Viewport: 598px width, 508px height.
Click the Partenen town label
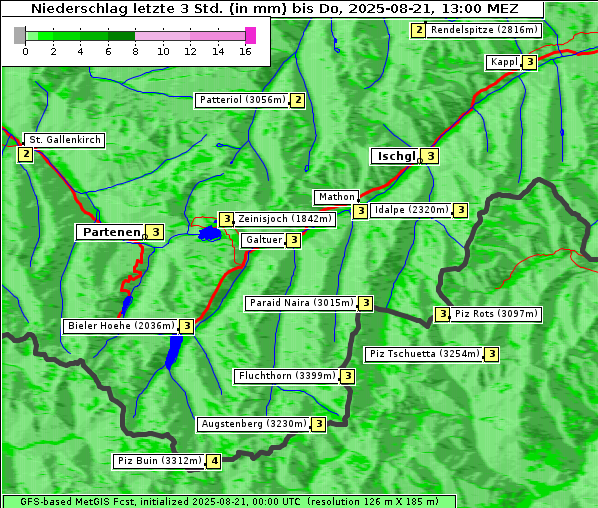112,232
